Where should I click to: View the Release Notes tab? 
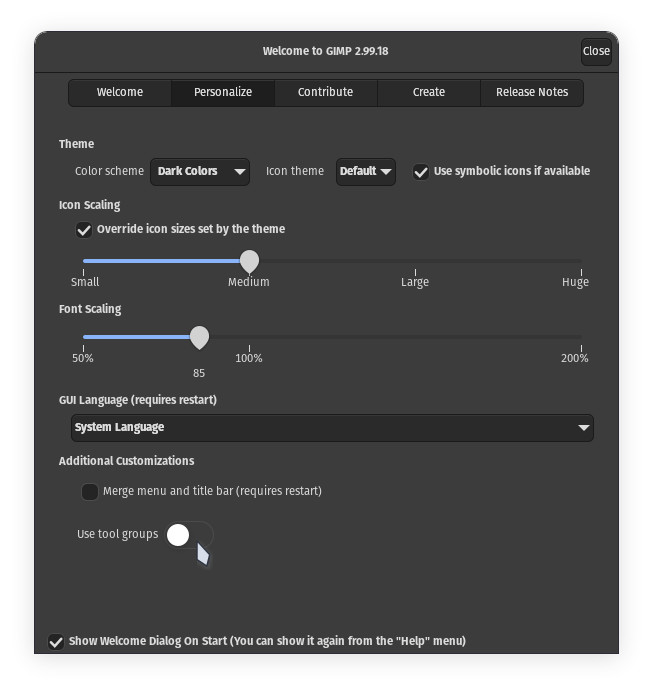click(x=532, y=92)
